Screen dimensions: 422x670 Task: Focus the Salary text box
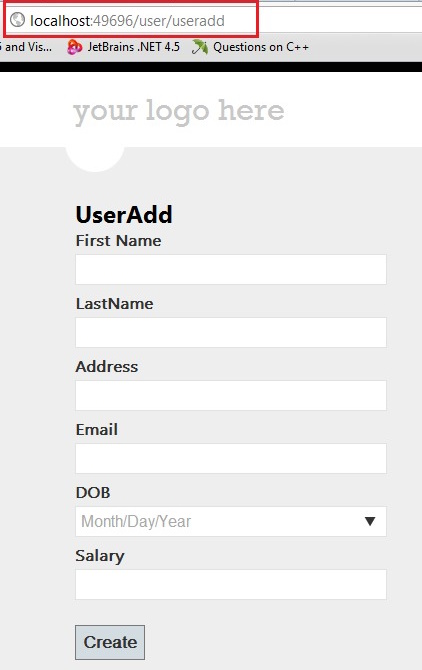(231, 585)
